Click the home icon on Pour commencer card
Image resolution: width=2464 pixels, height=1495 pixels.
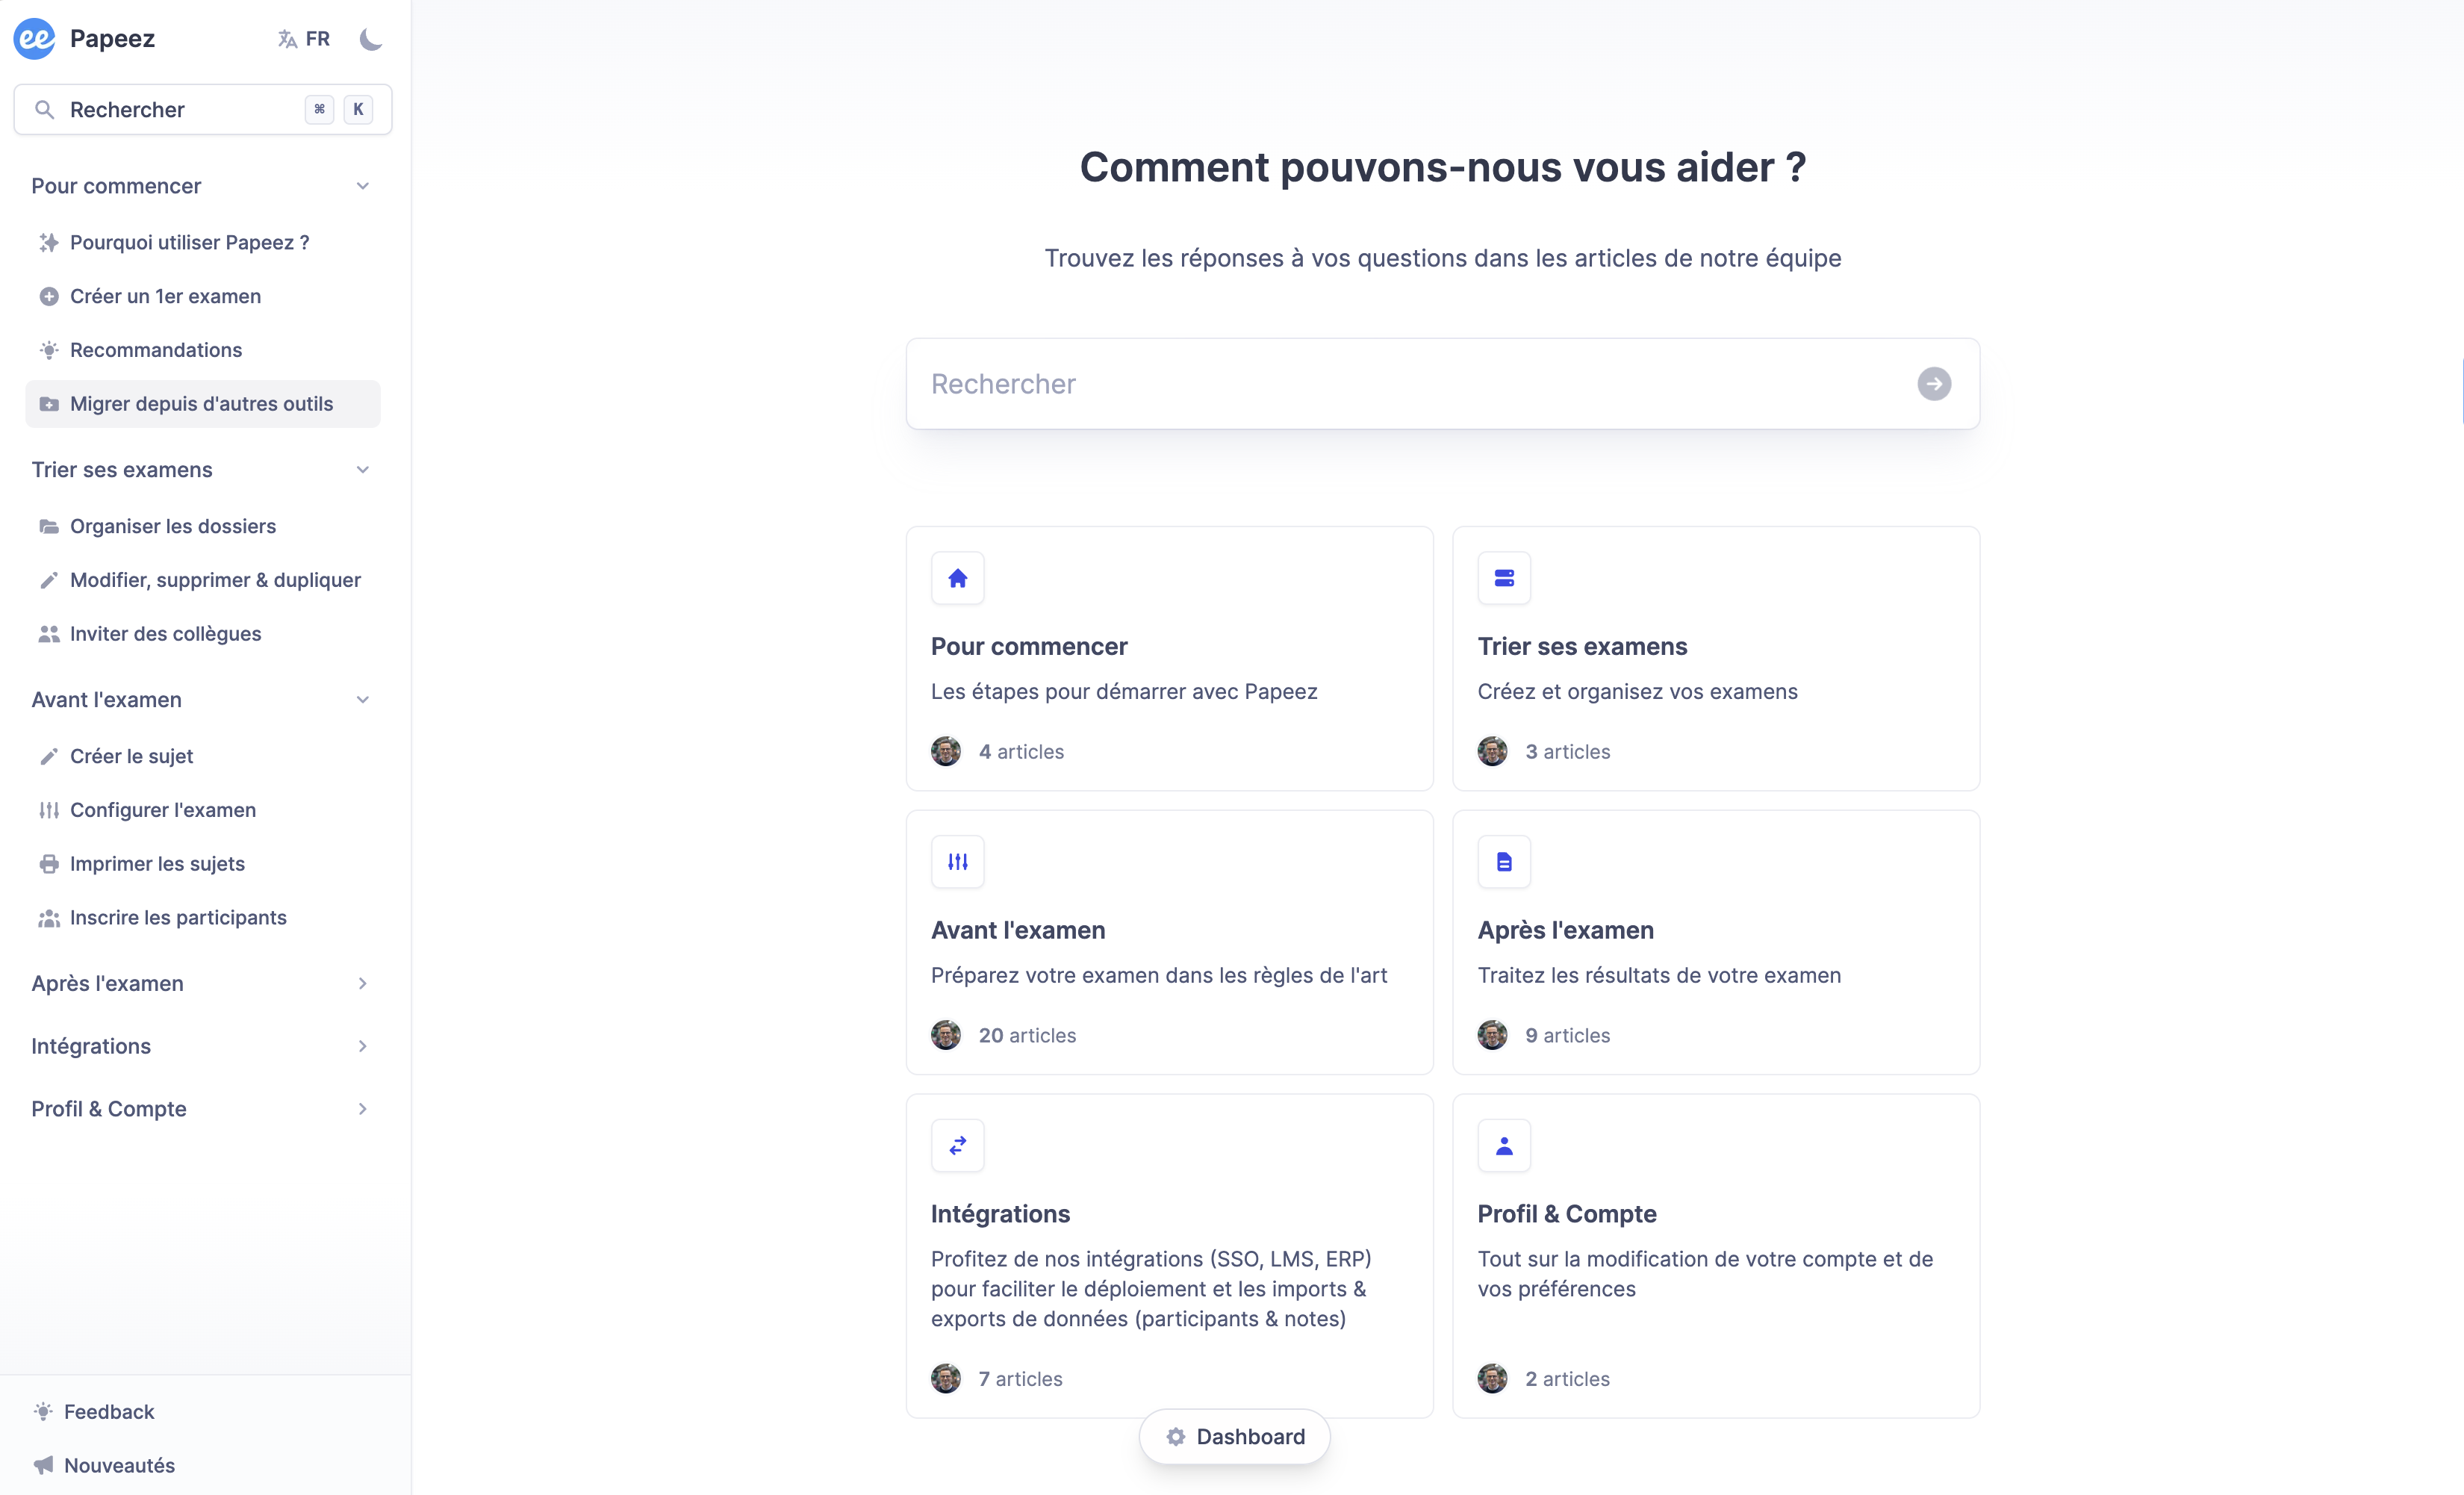click(x=957, y=578)
